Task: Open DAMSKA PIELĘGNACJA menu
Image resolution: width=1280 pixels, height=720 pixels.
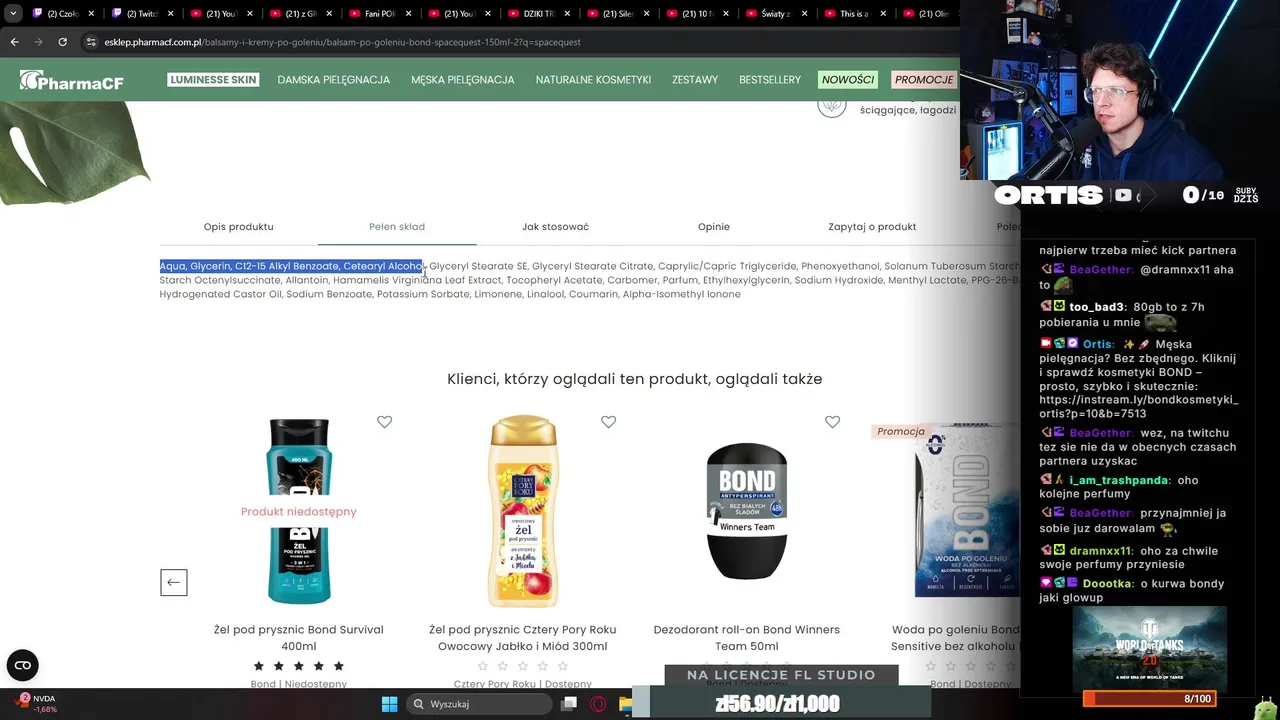Action: click(334, 80)
